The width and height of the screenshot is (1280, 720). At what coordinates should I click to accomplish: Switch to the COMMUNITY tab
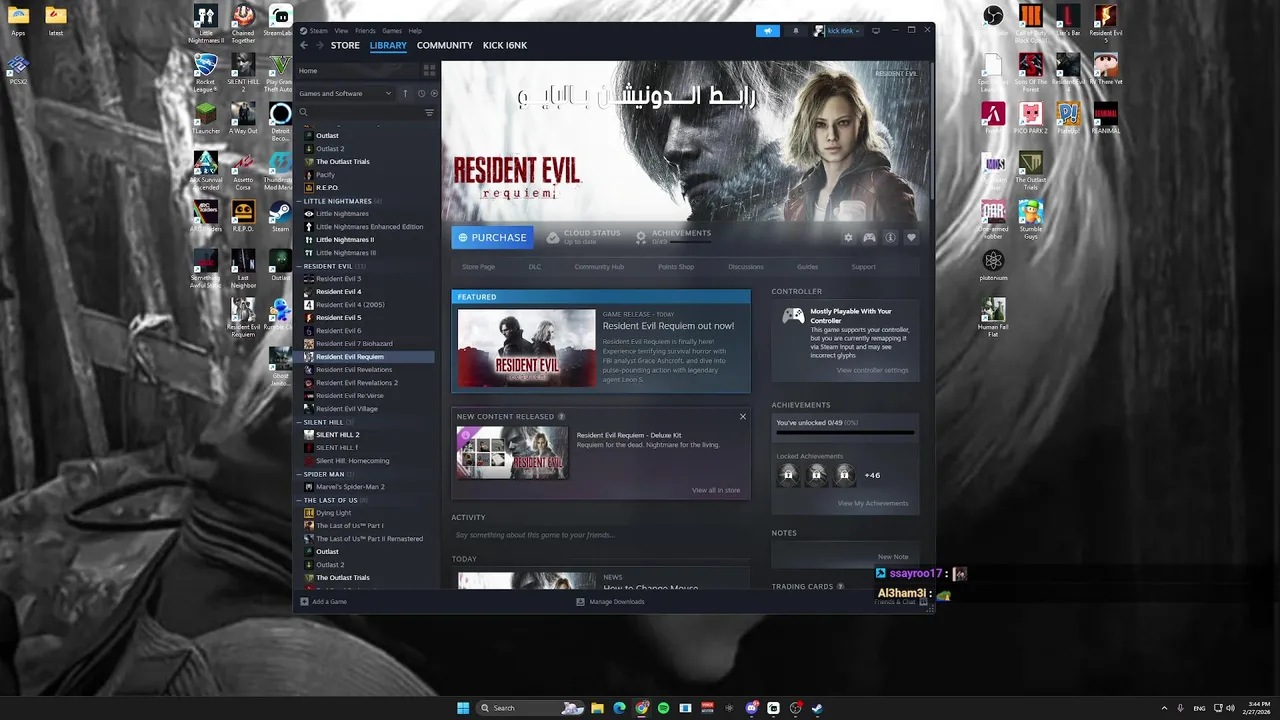[445, 45]
